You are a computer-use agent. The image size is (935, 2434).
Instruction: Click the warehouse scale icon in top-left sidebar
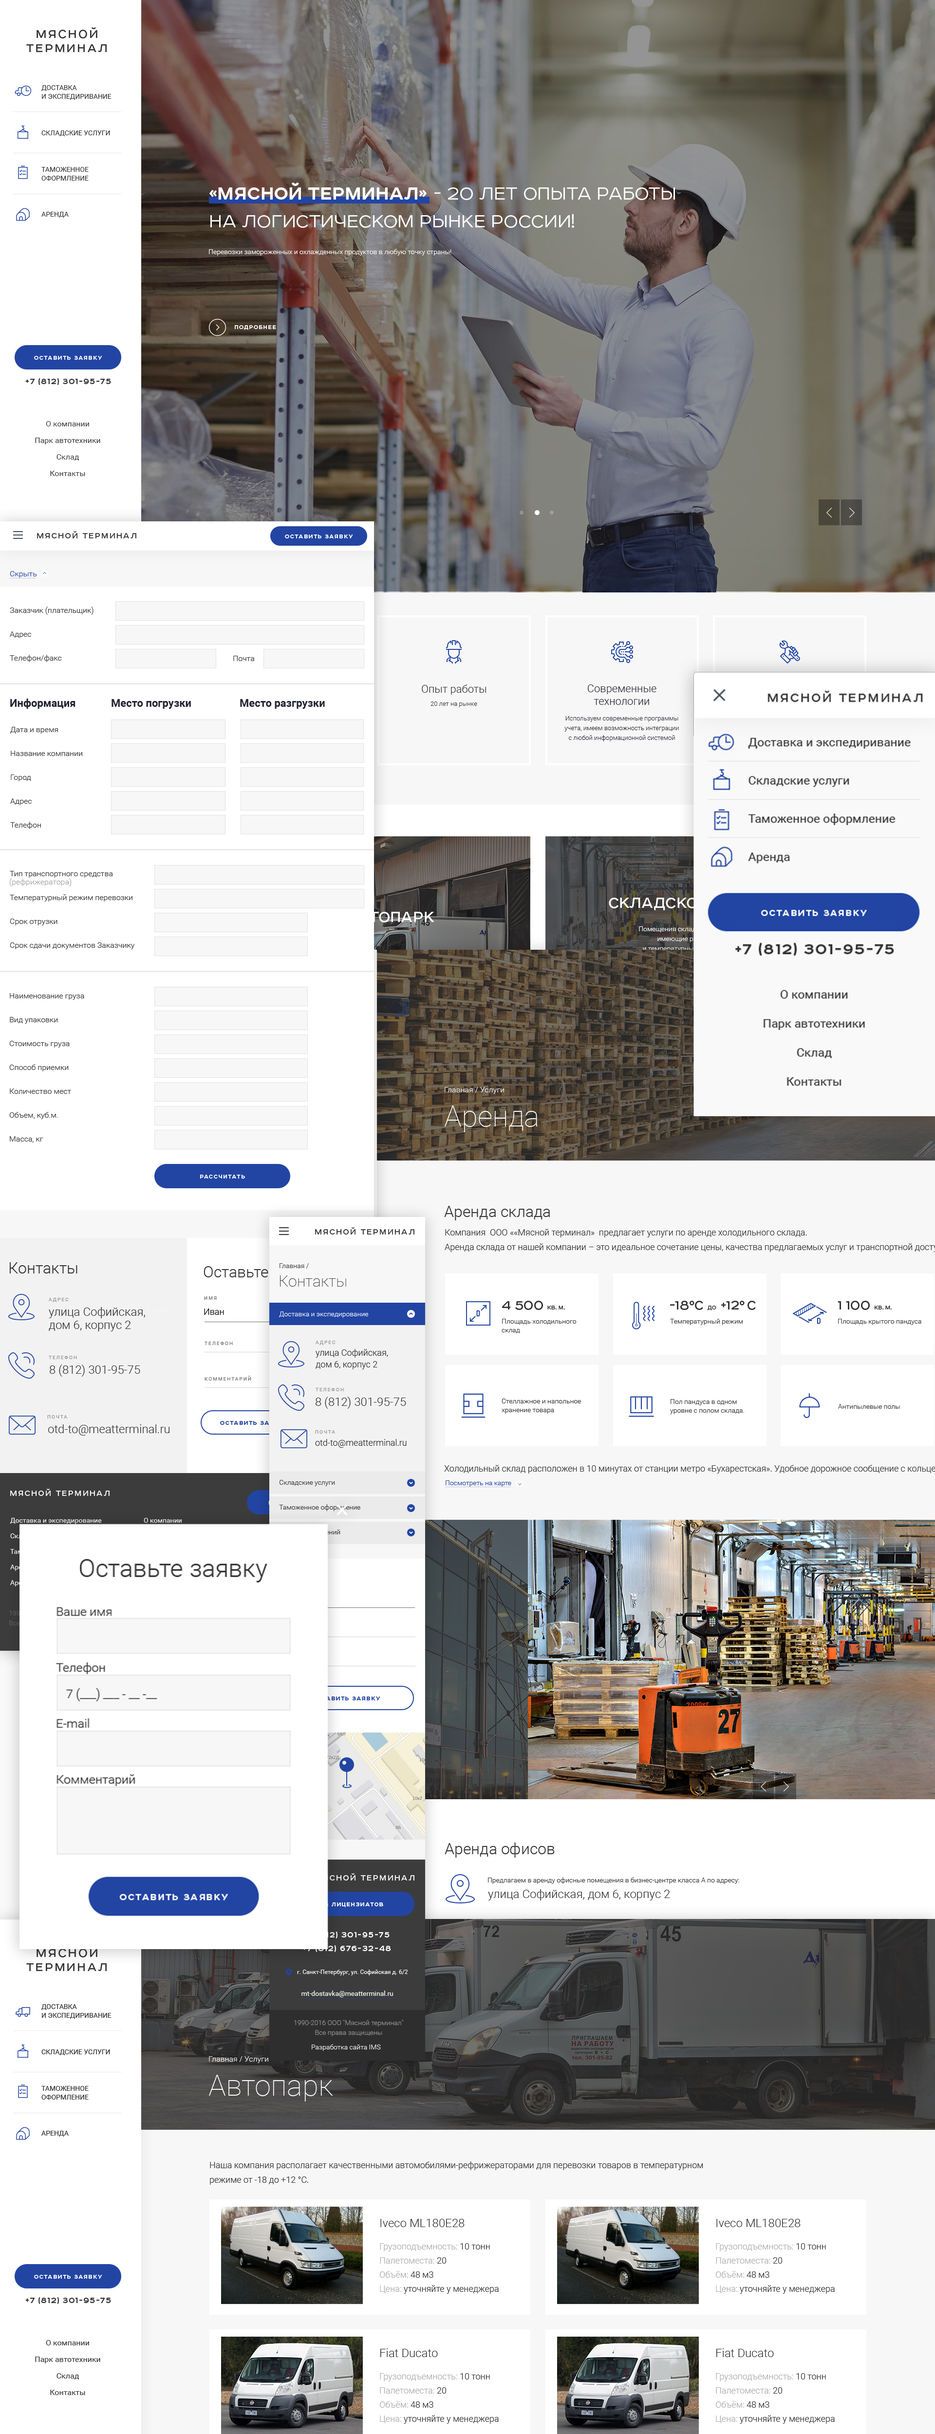coord(23,132)
